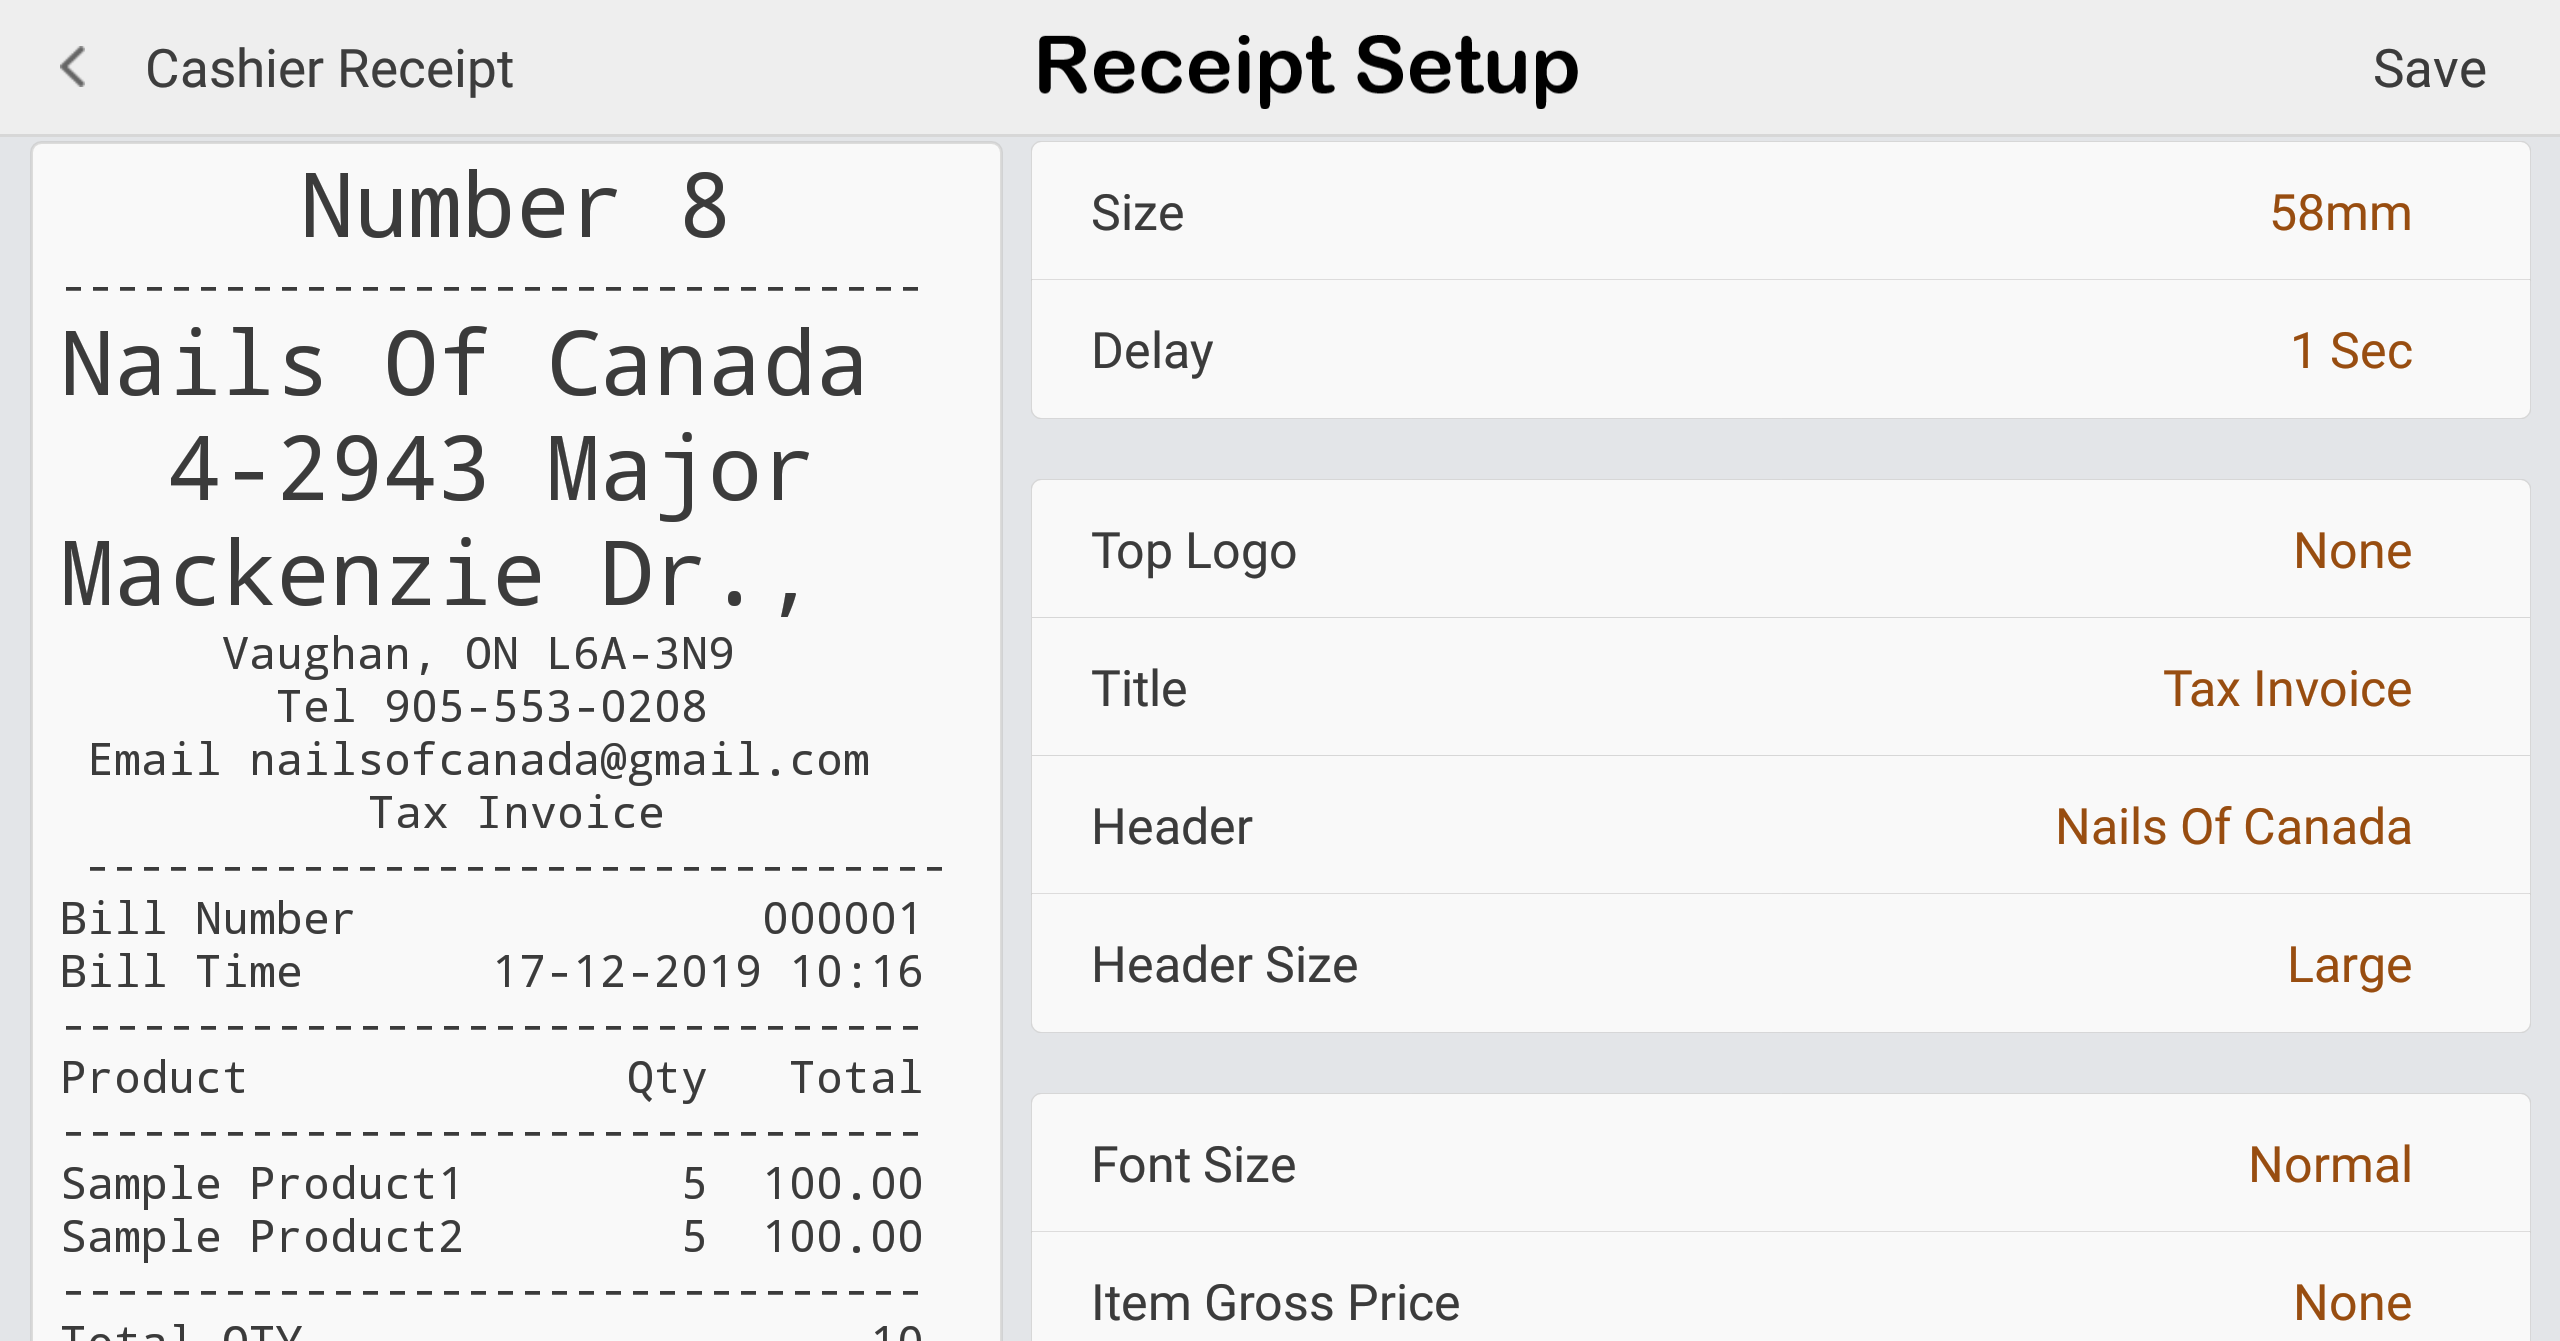Tap the back arrow icon
This screenshot has height=1341, width=2560.
pos(73,68)
